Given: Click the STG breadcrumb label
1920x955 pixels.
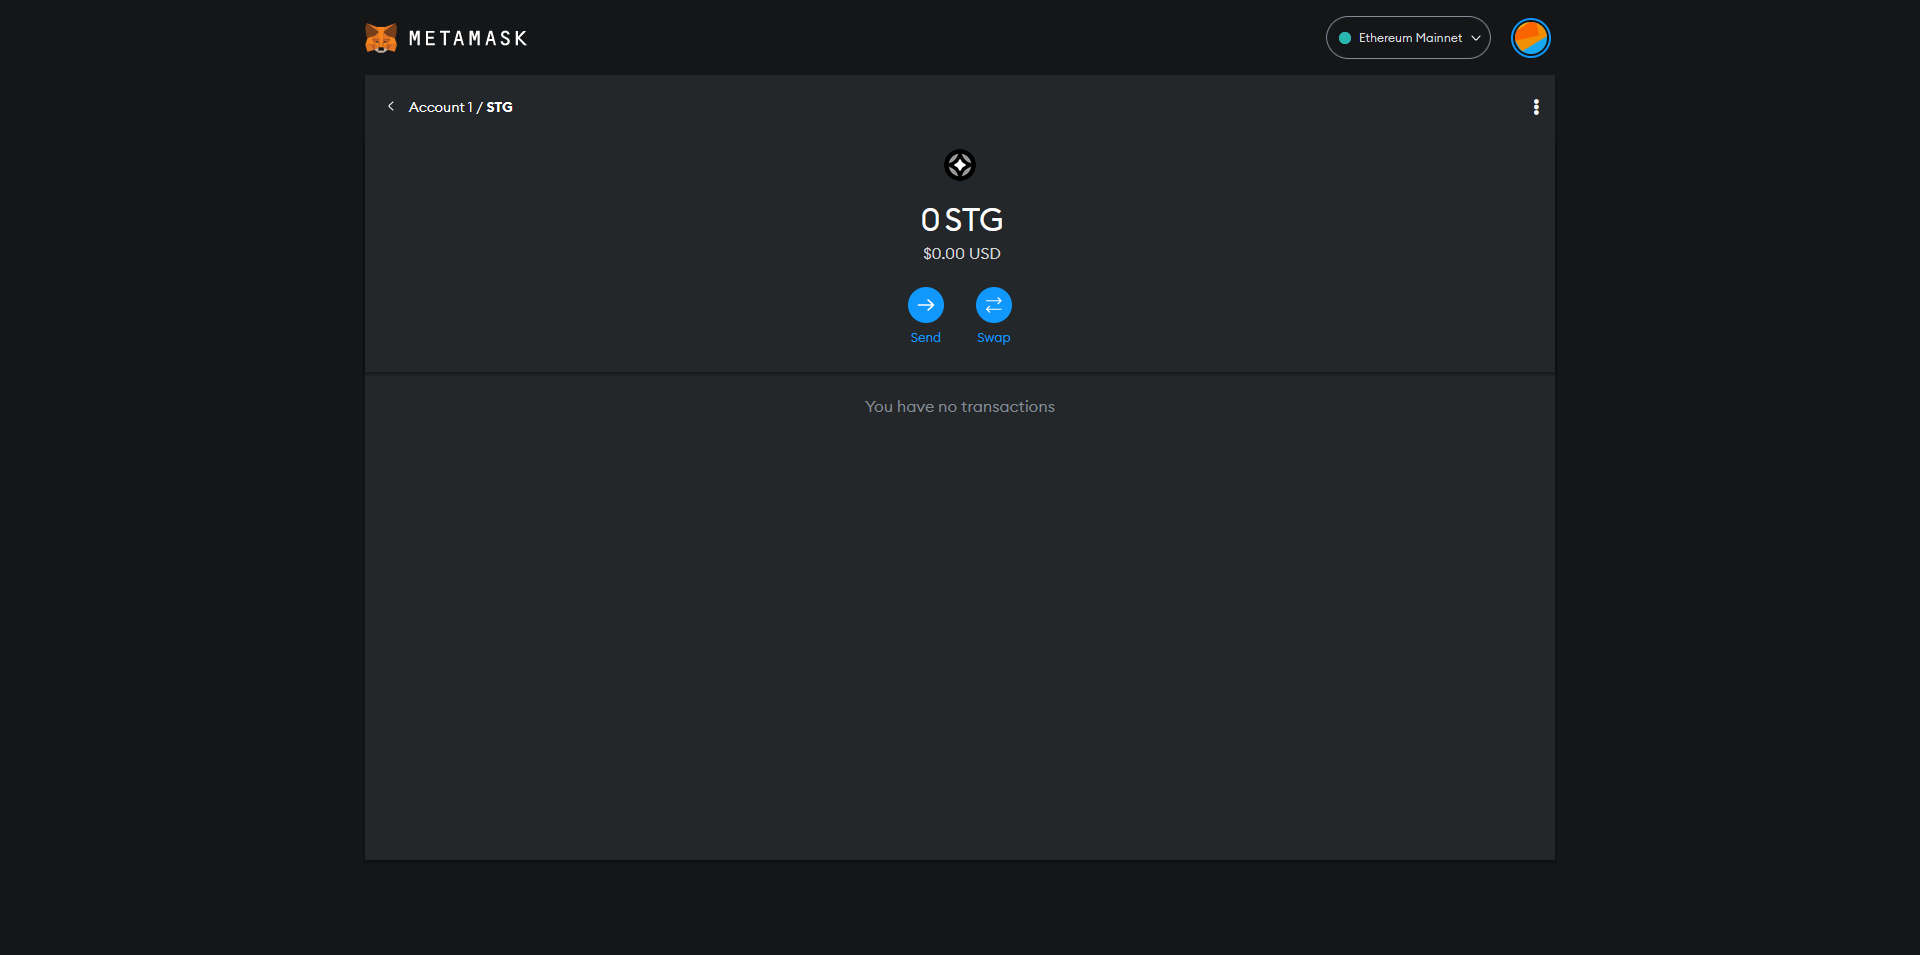Looking at the screenshot, I should (499, 107).
